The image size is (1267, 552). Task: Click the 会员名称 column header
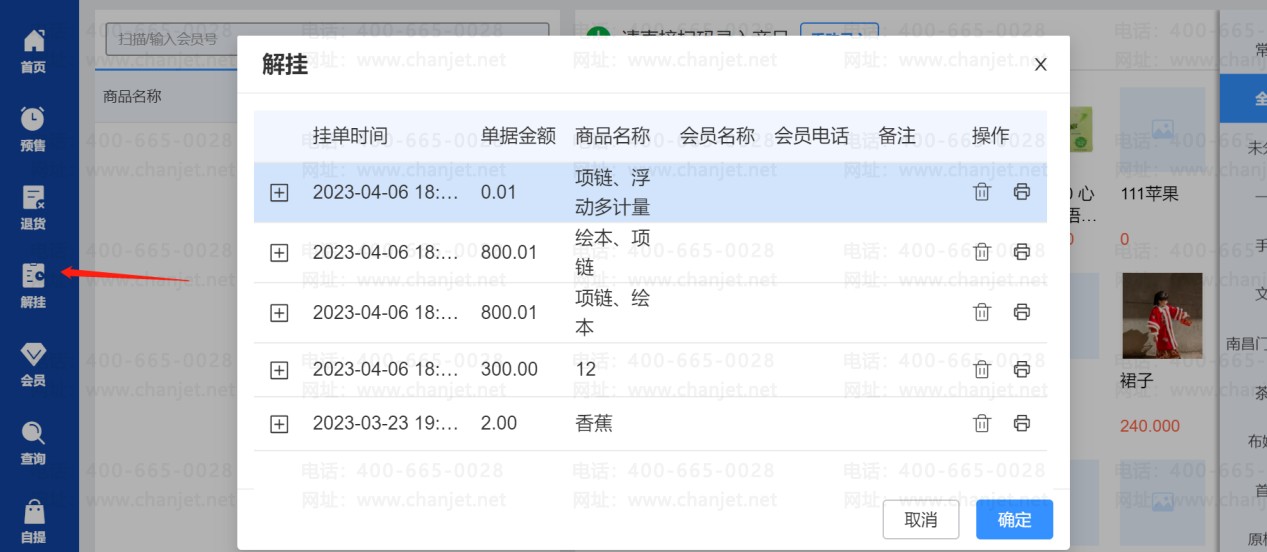(x=717, y=136)
